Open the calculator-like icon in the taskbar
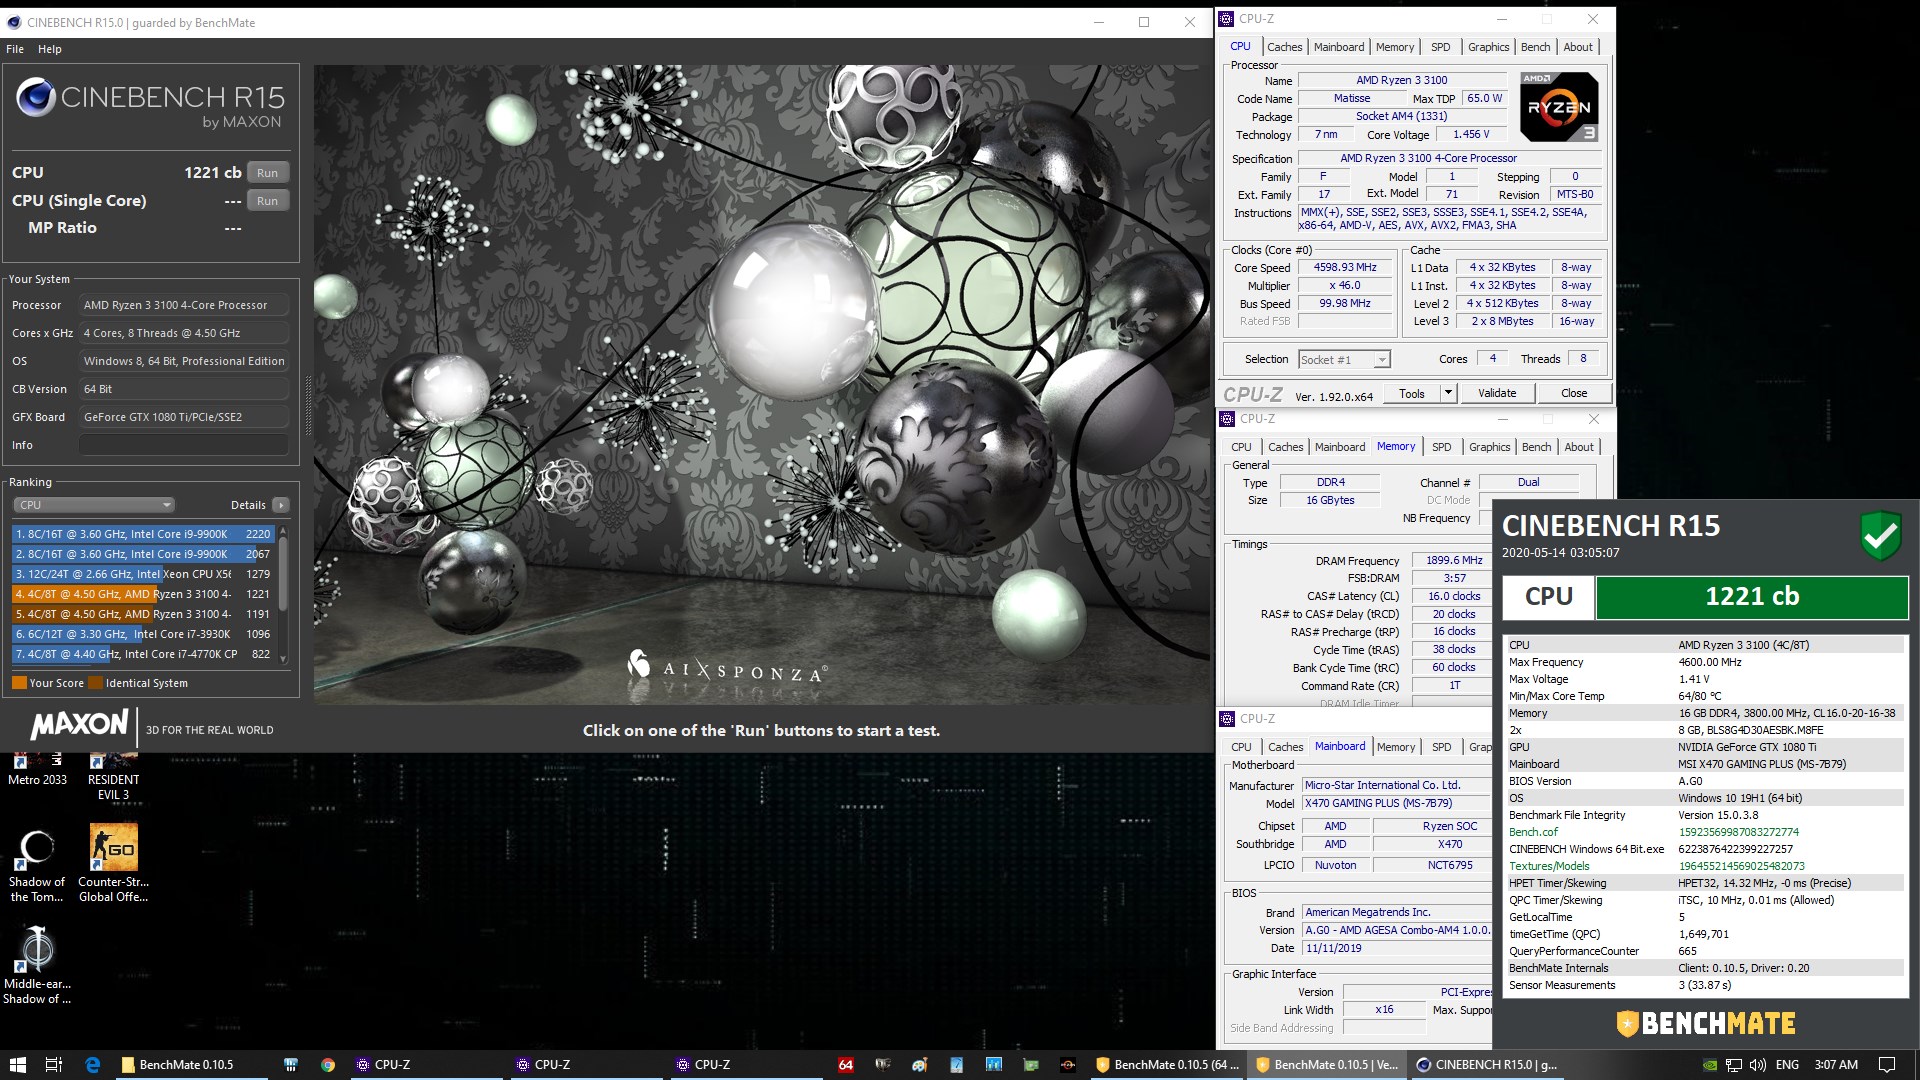 pos(291,1065)
